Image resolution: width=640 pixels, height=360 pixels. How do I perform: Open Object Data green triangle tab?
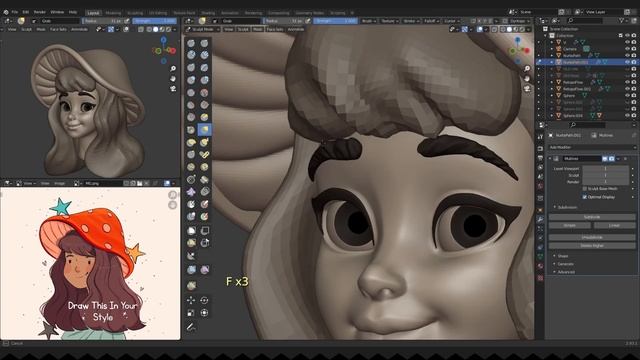click(540, 257)
